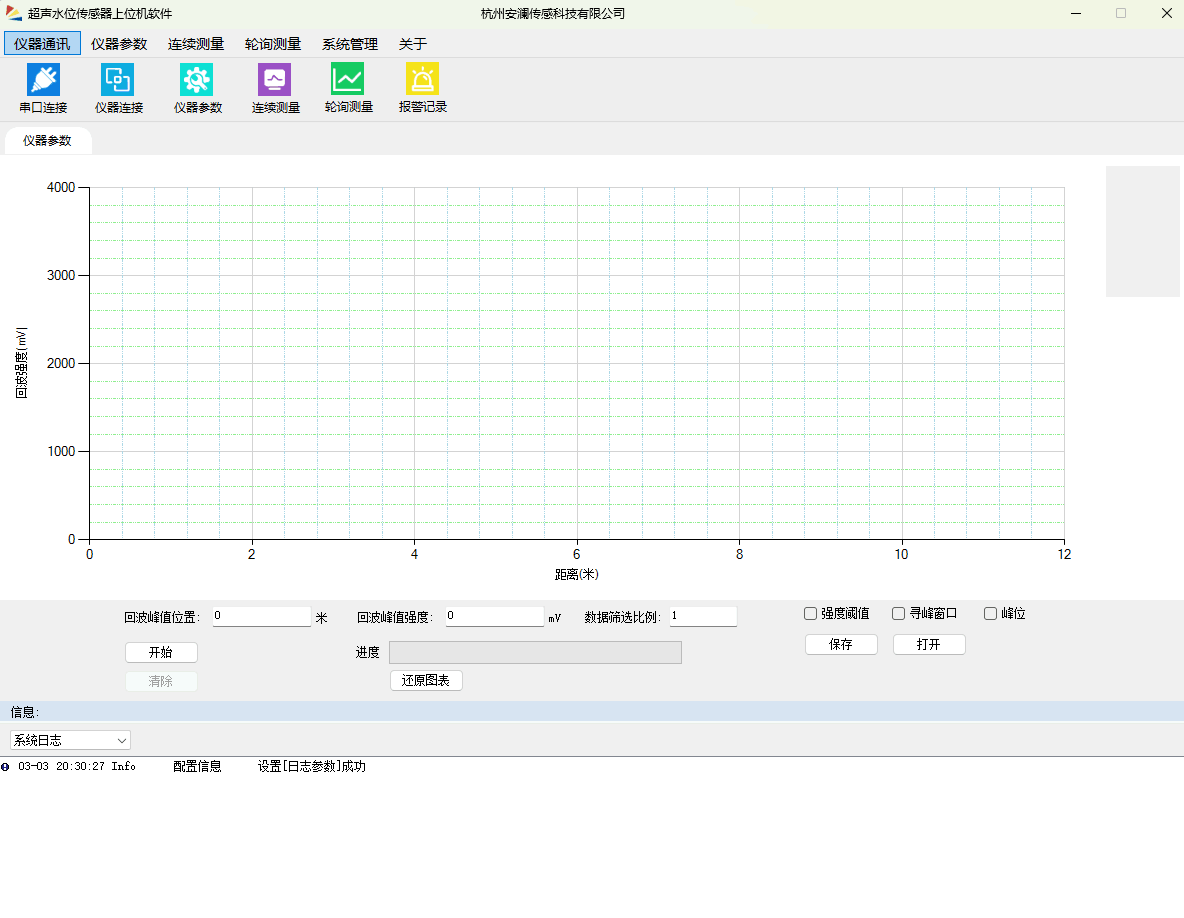Expand the 系统日志 dropdown

point(70,740)
